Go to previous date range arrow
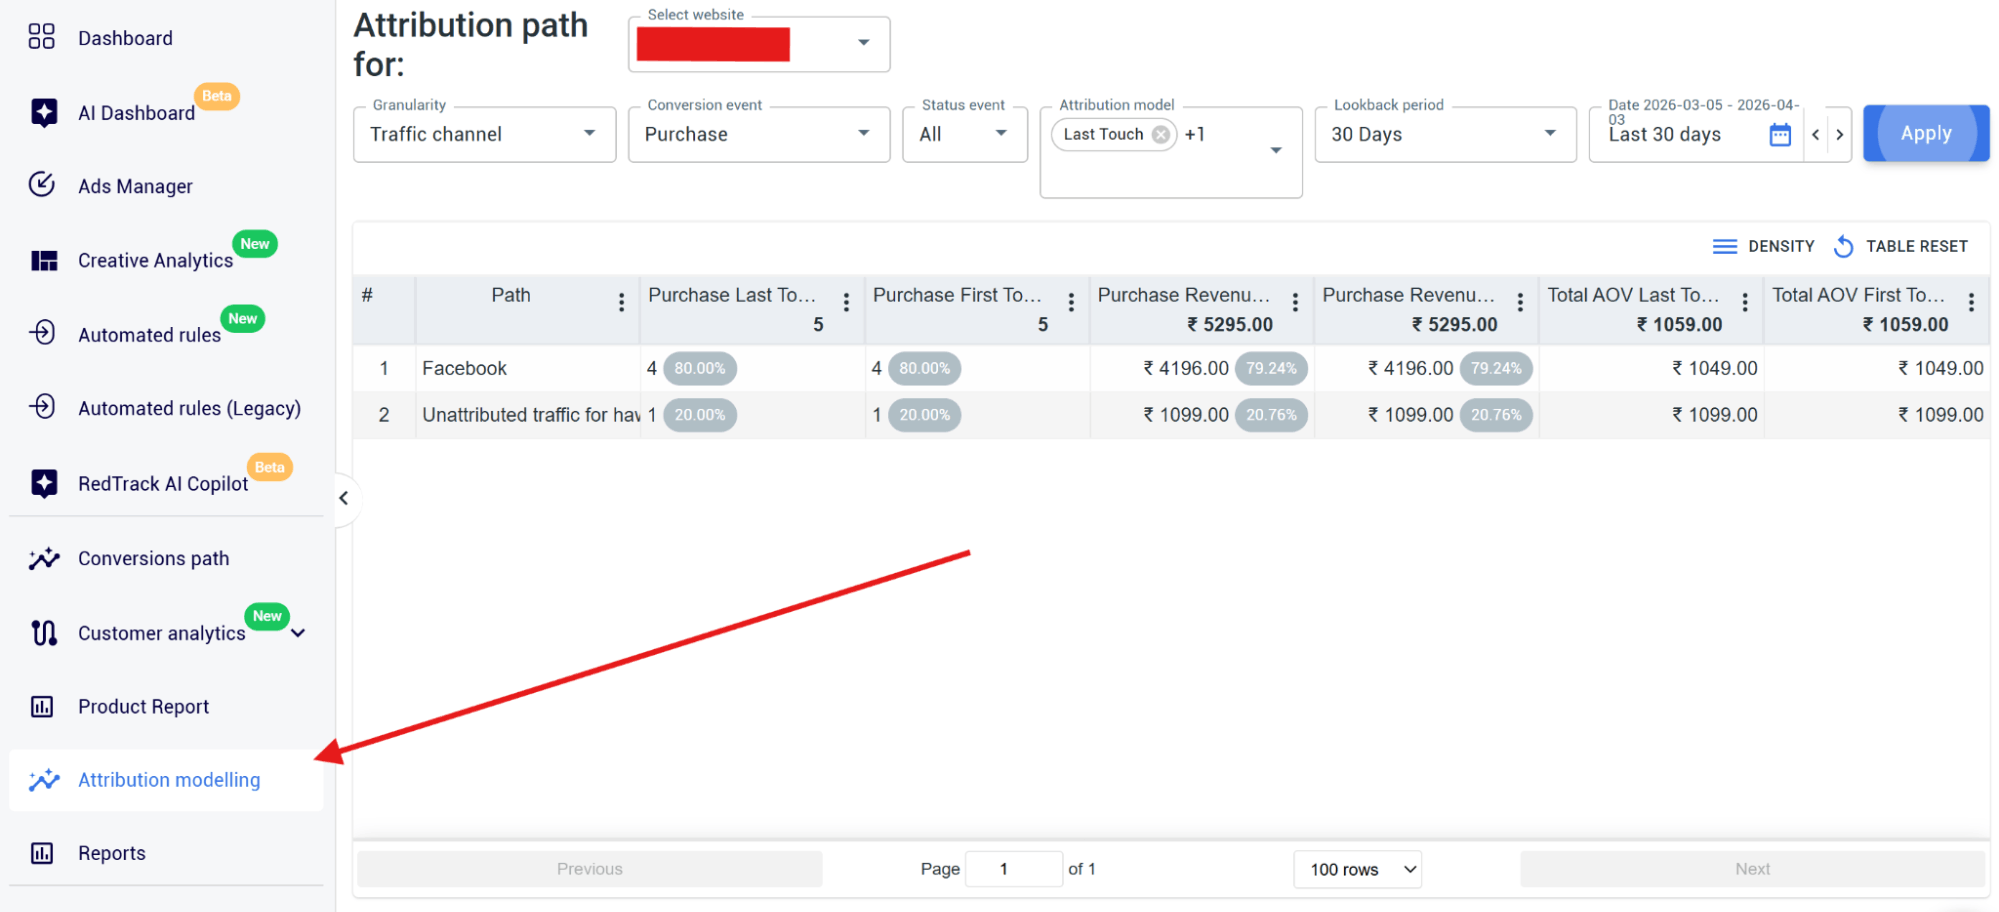Image resolution: width=1999 pixels, height=912 pixels. (1815, 135)
